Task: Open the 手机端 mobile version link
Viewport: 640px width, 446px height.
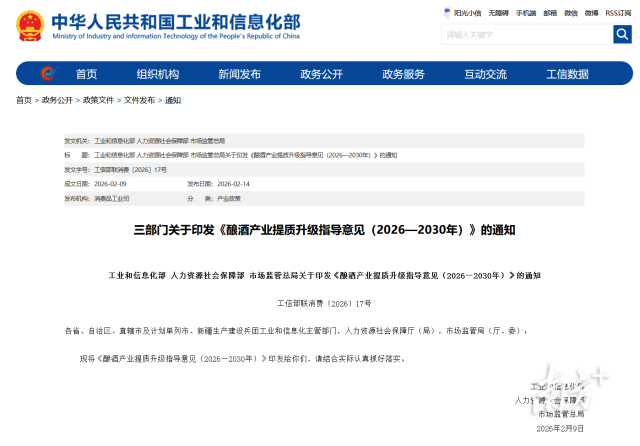Action: point(525,13)
